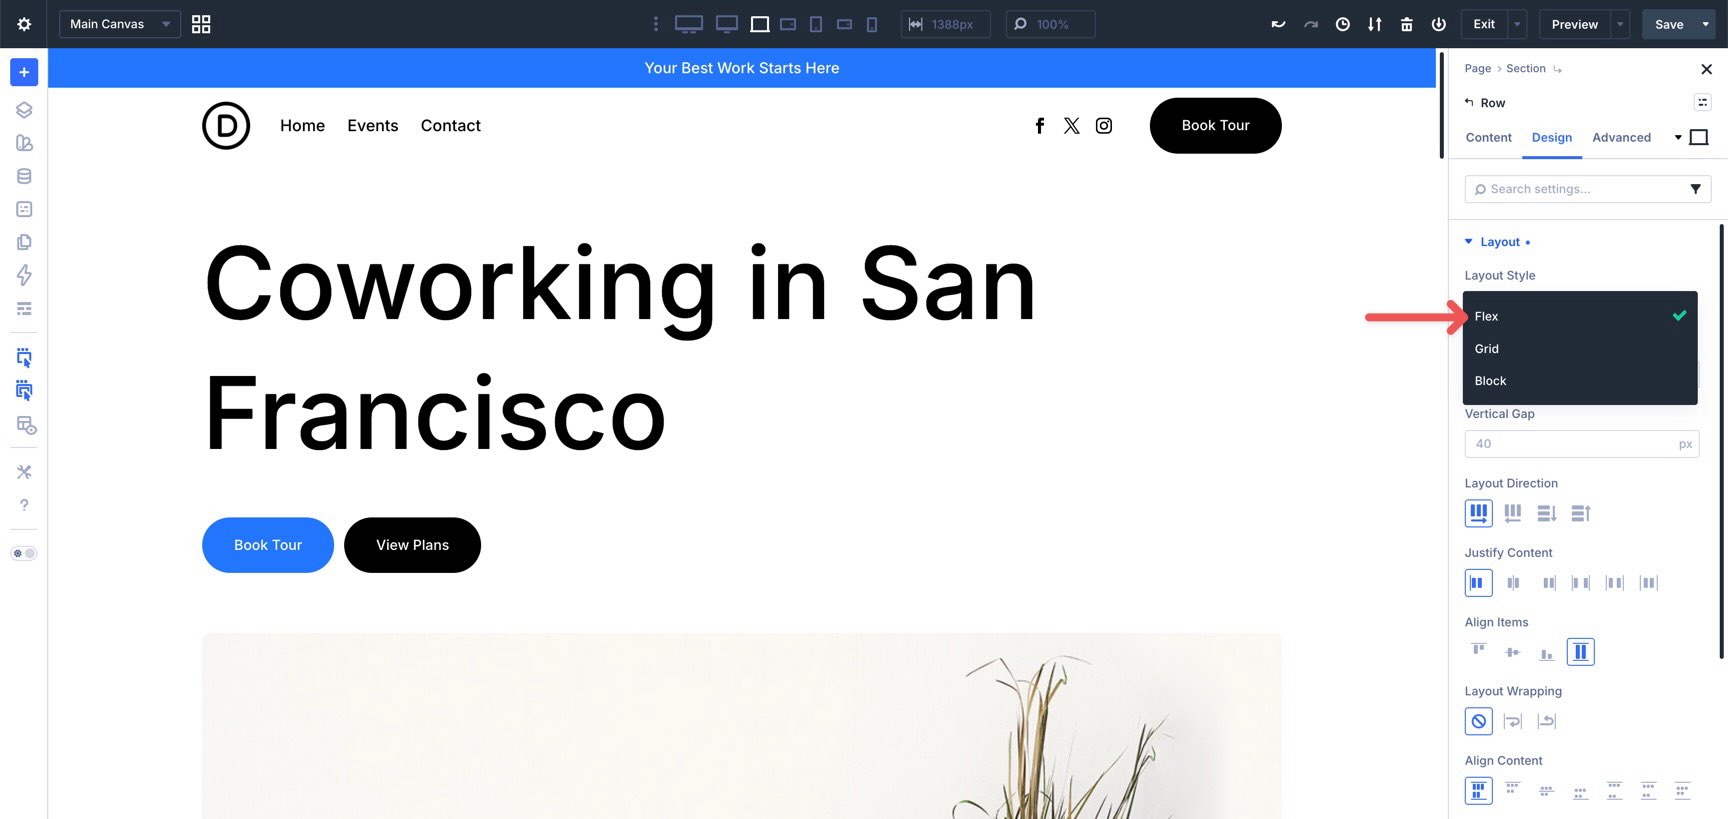
Task: Open the dropdown arrow next to Exit
Action: 1518,24
